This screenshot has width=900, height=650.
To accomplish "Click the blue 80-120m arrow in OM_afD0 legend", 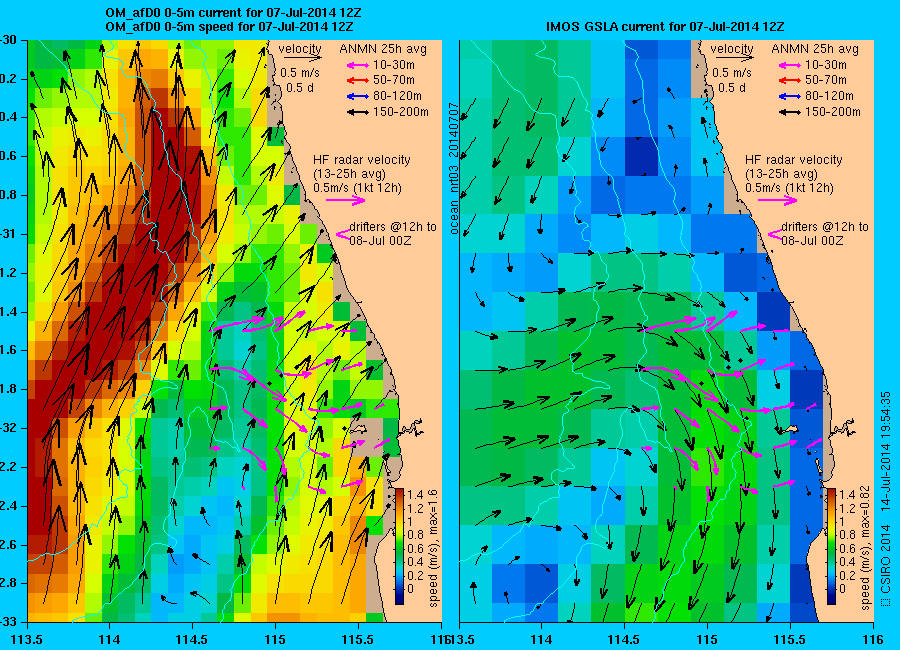I will pos(358,96).
